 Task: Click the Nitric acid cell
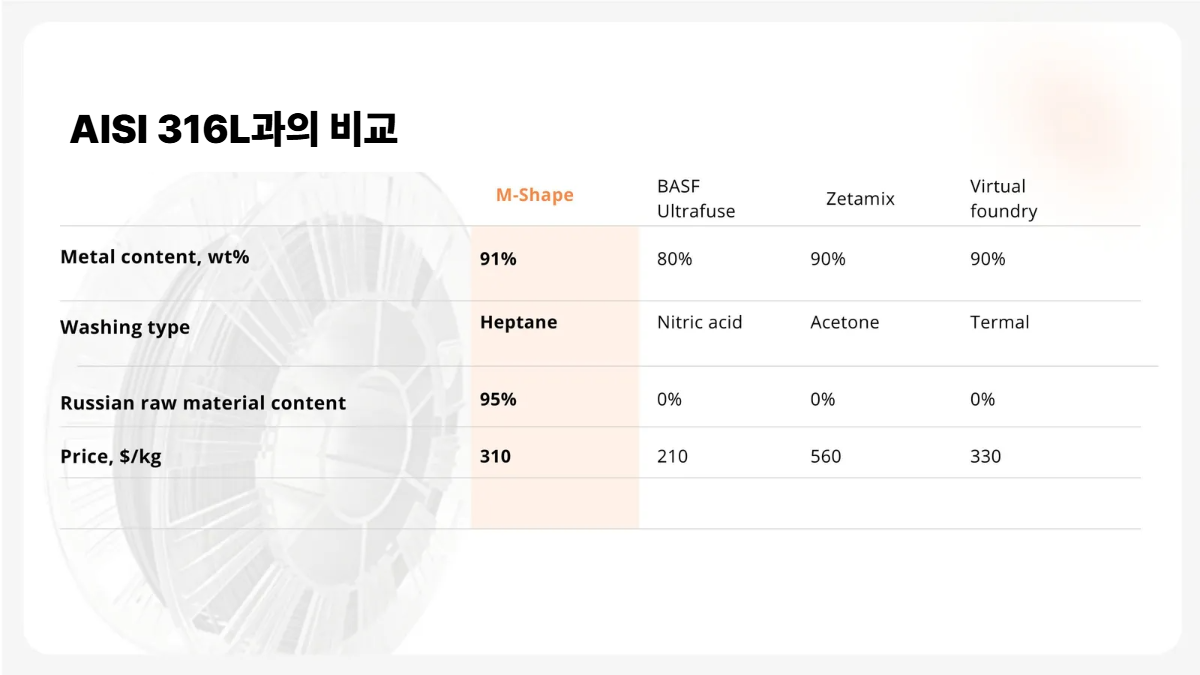click(700, 322)
